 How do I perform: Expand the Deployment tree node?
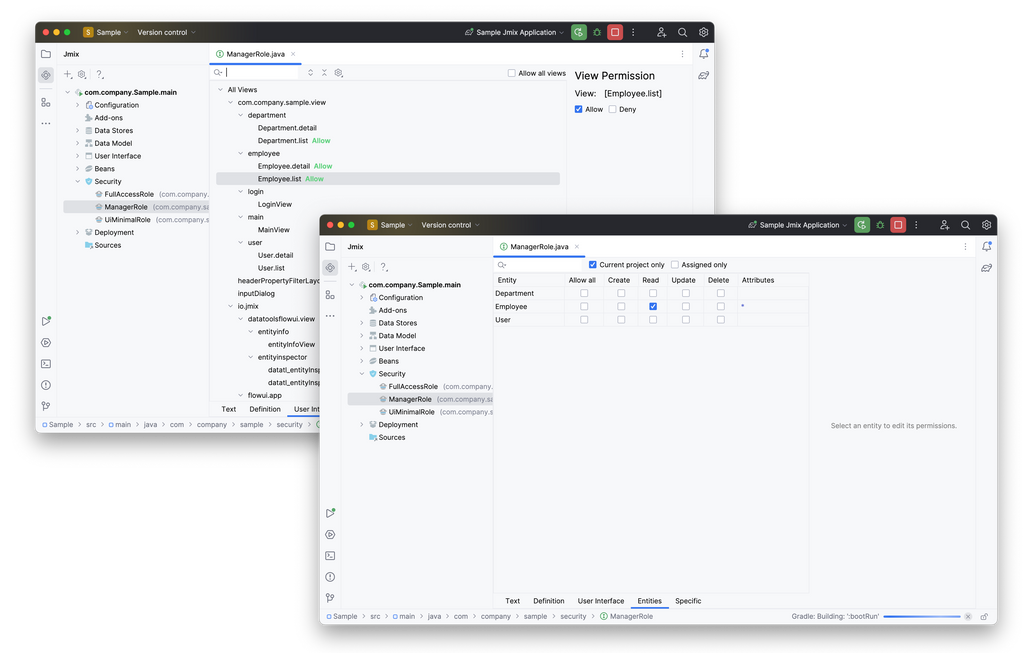(362, 424)
